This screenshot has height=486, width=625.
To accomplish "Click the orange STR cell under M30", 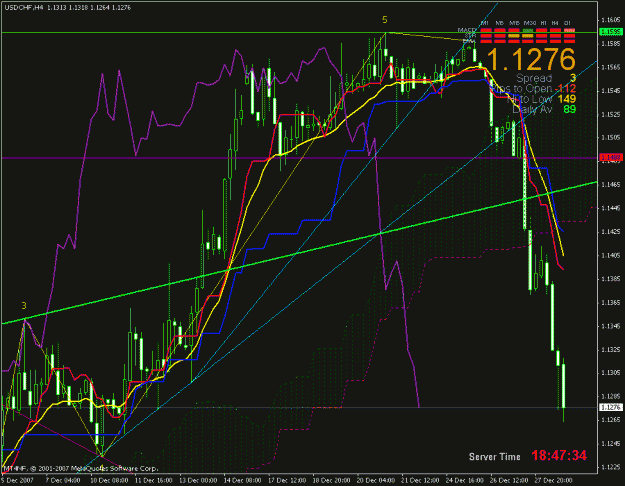I will click(x=528, y=36).
